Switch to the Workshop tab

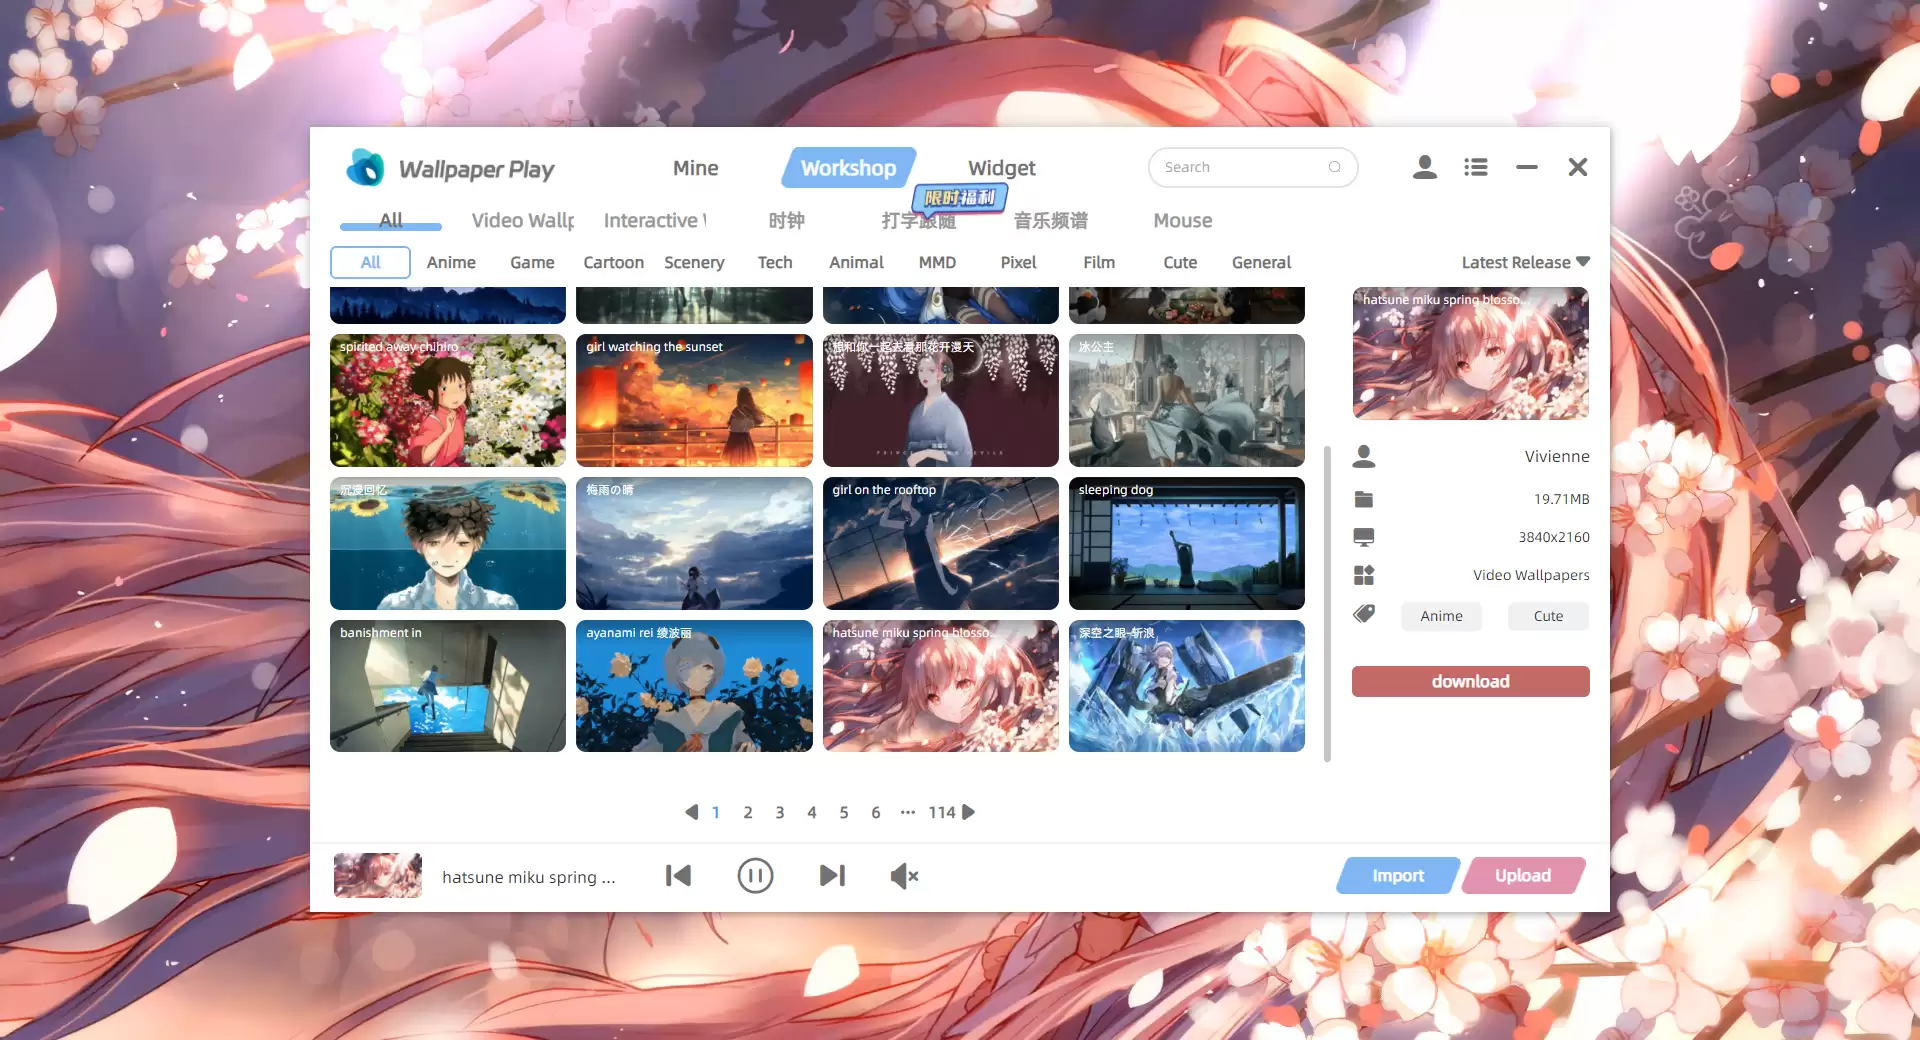[848, 168]
